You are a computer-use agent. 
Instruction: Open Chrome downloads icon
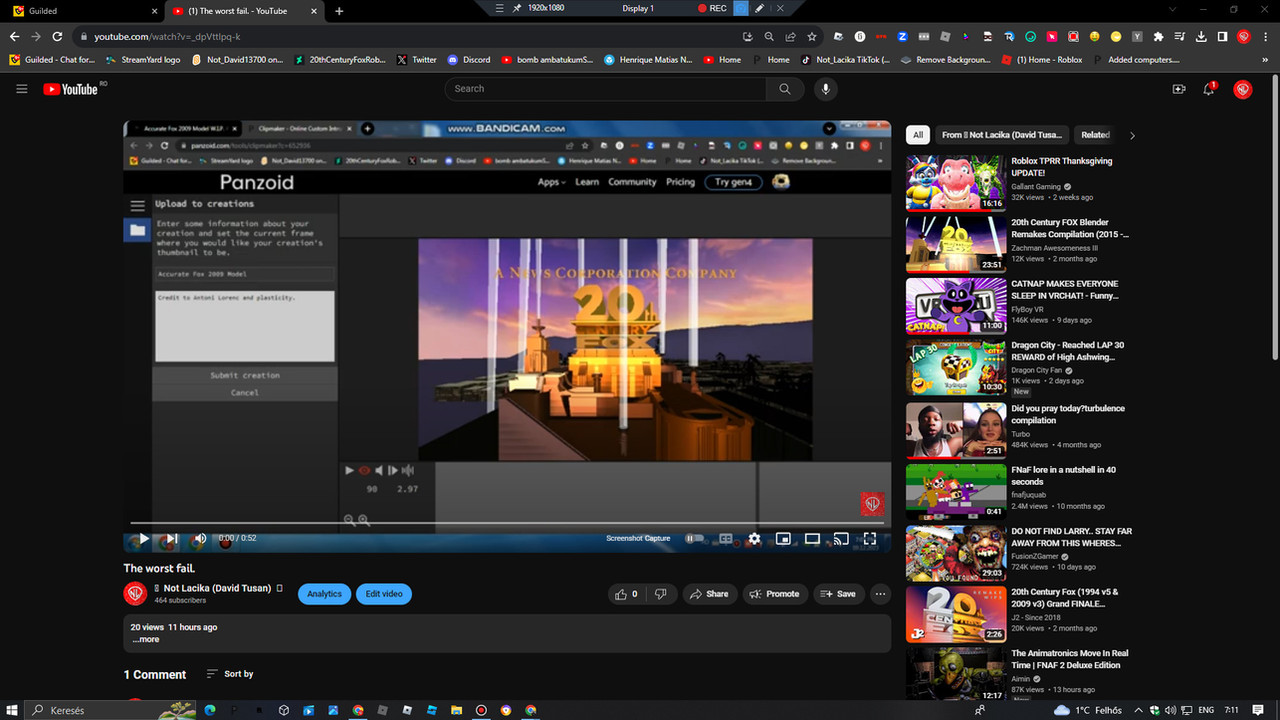[1201, 37]
